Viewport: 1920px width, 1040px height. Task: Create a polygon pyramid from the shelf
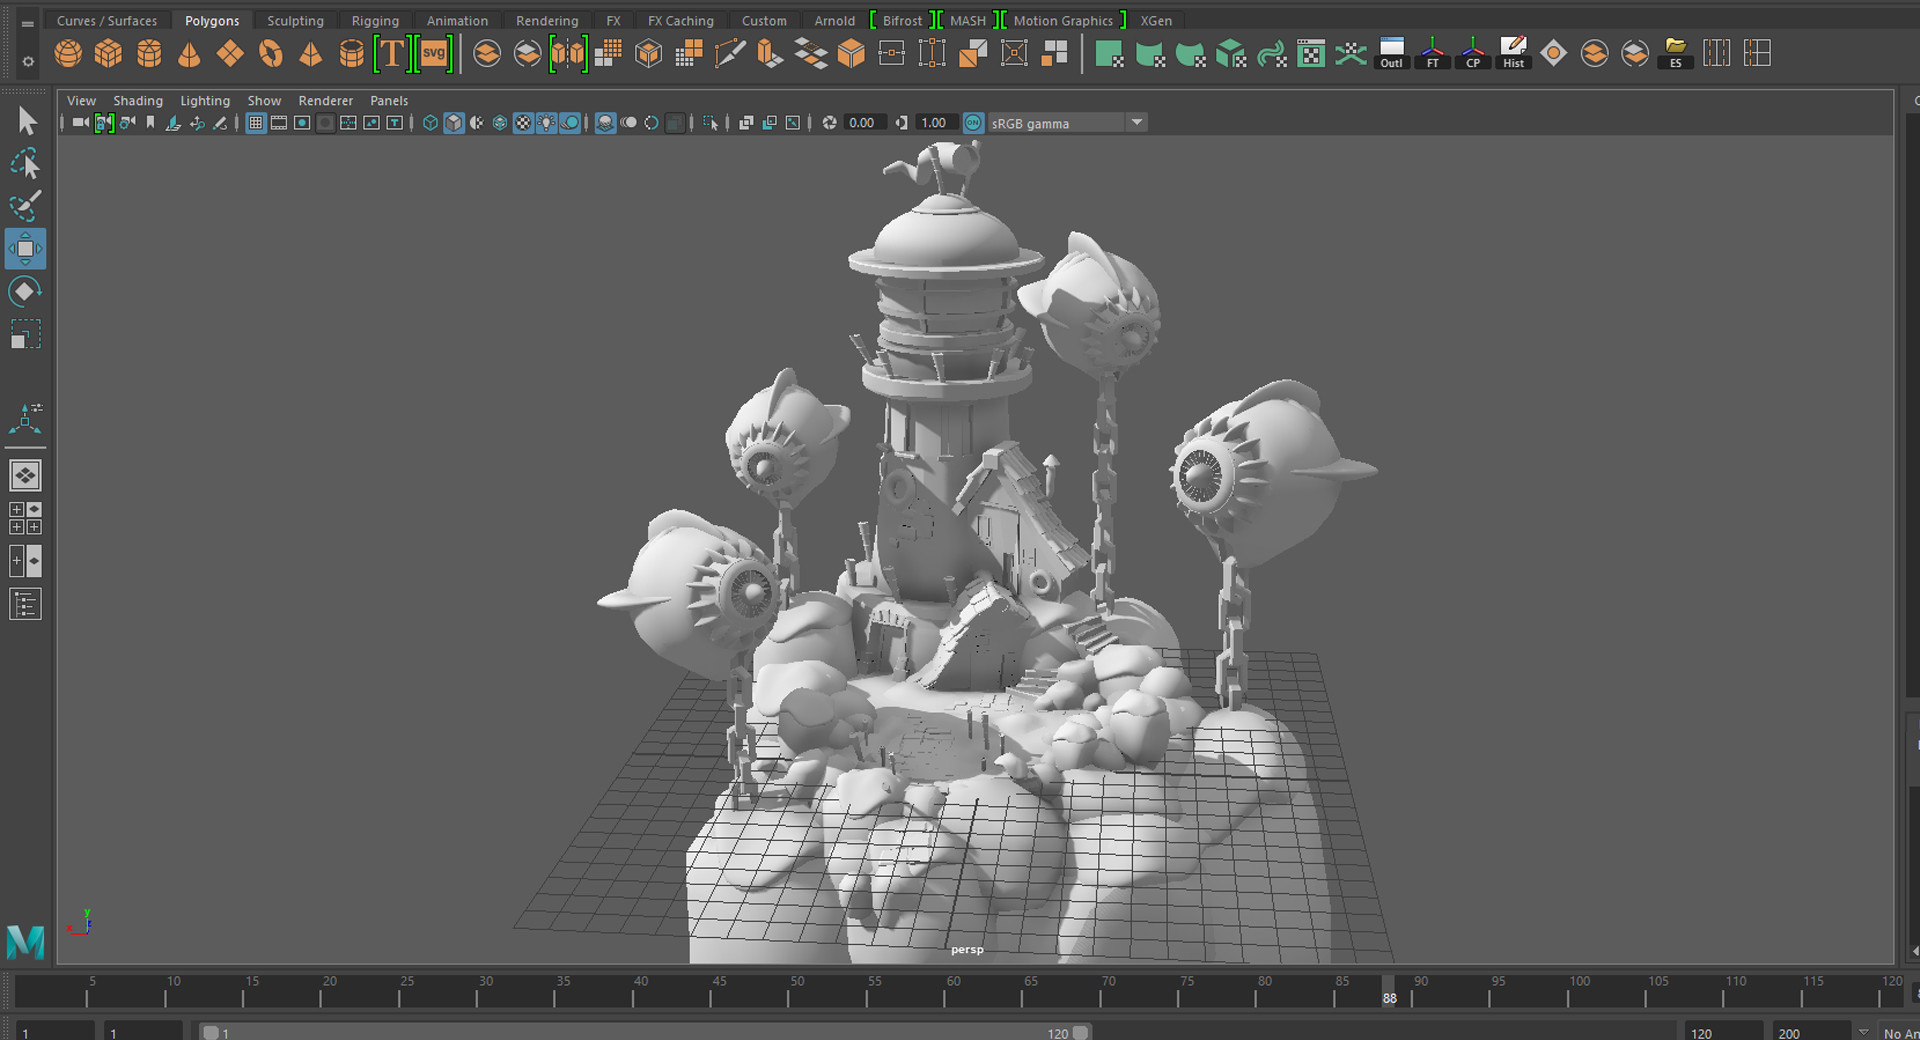pos(311,53)
